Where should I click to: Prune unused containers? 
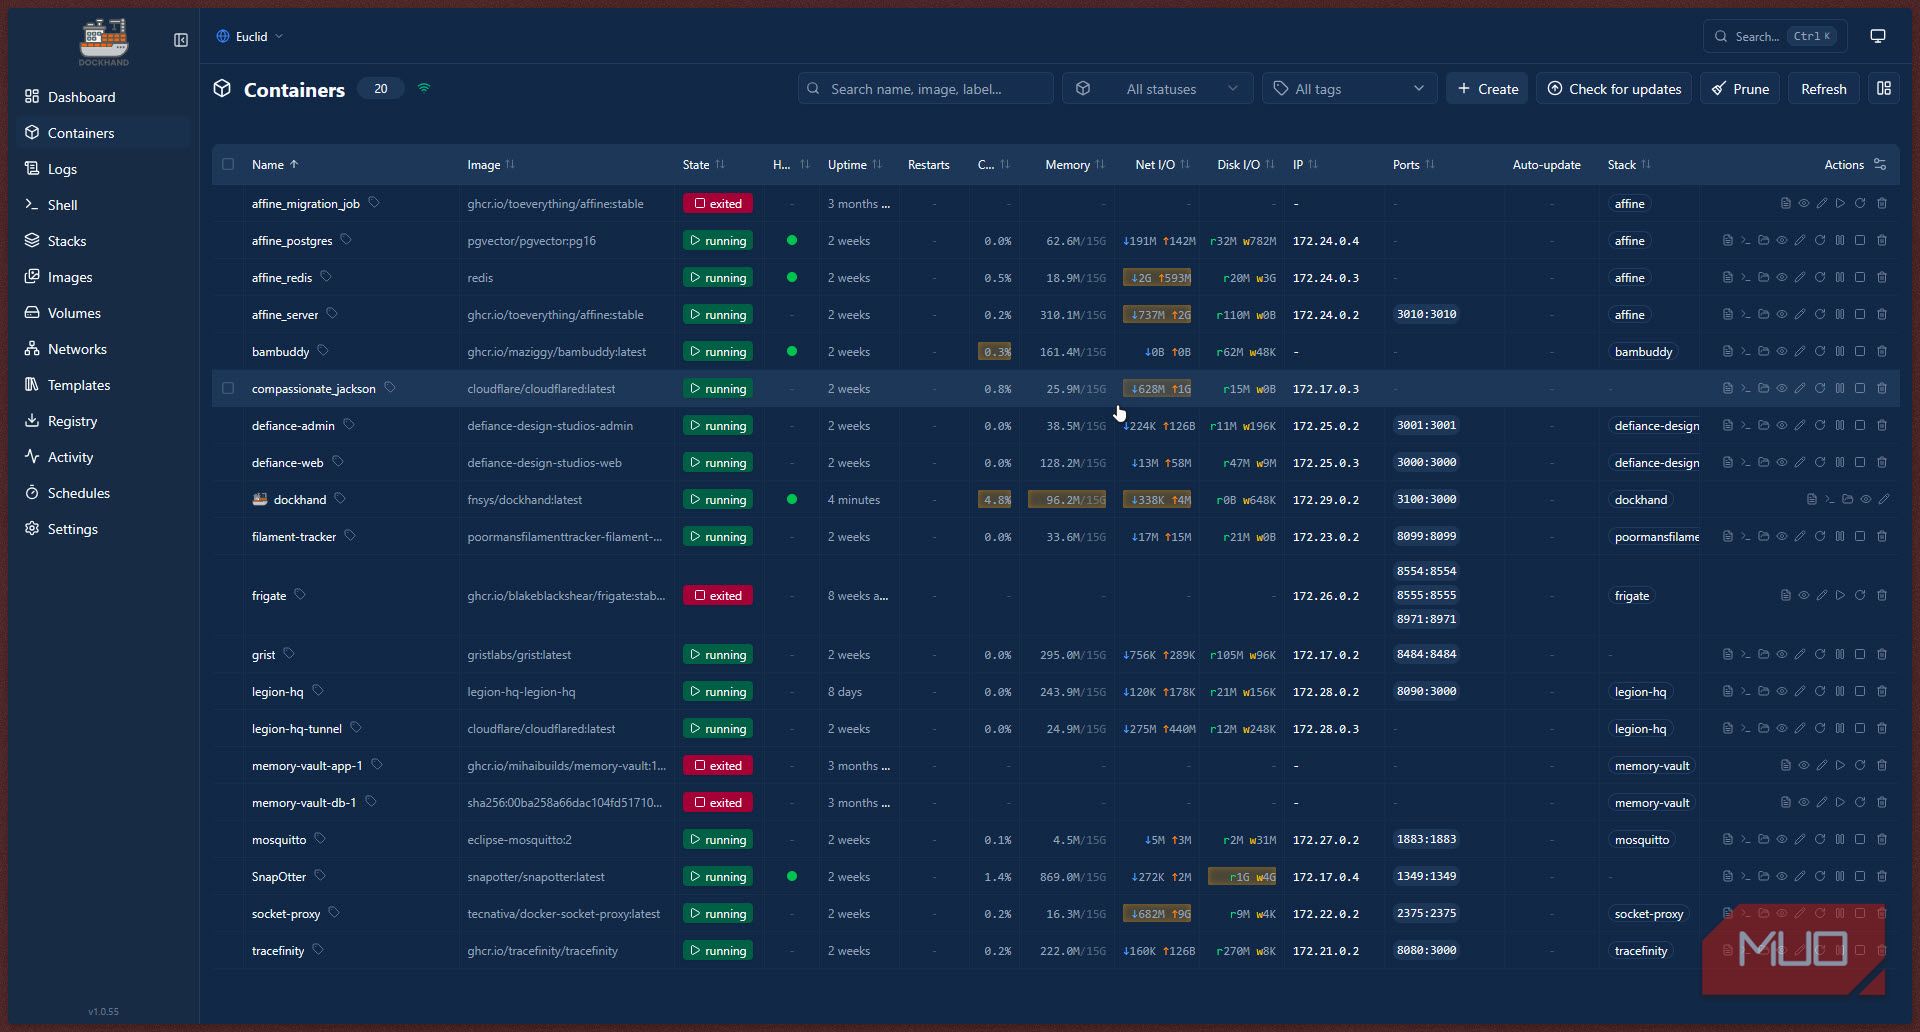(x=1740, y=88)
